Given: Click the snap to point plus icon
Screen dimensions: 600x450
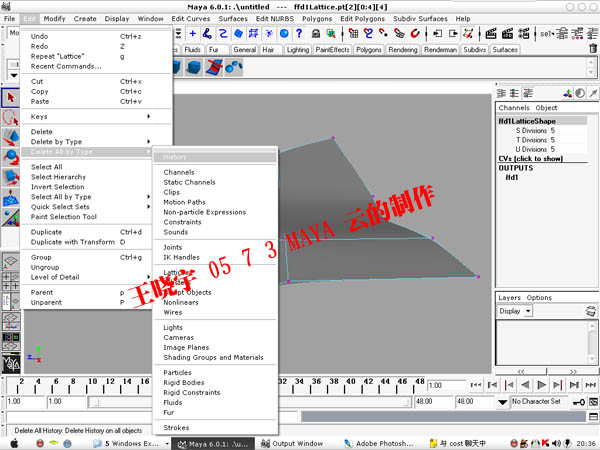Looking at the screenshot, I should pyautogui.click(x=192, y=34).
